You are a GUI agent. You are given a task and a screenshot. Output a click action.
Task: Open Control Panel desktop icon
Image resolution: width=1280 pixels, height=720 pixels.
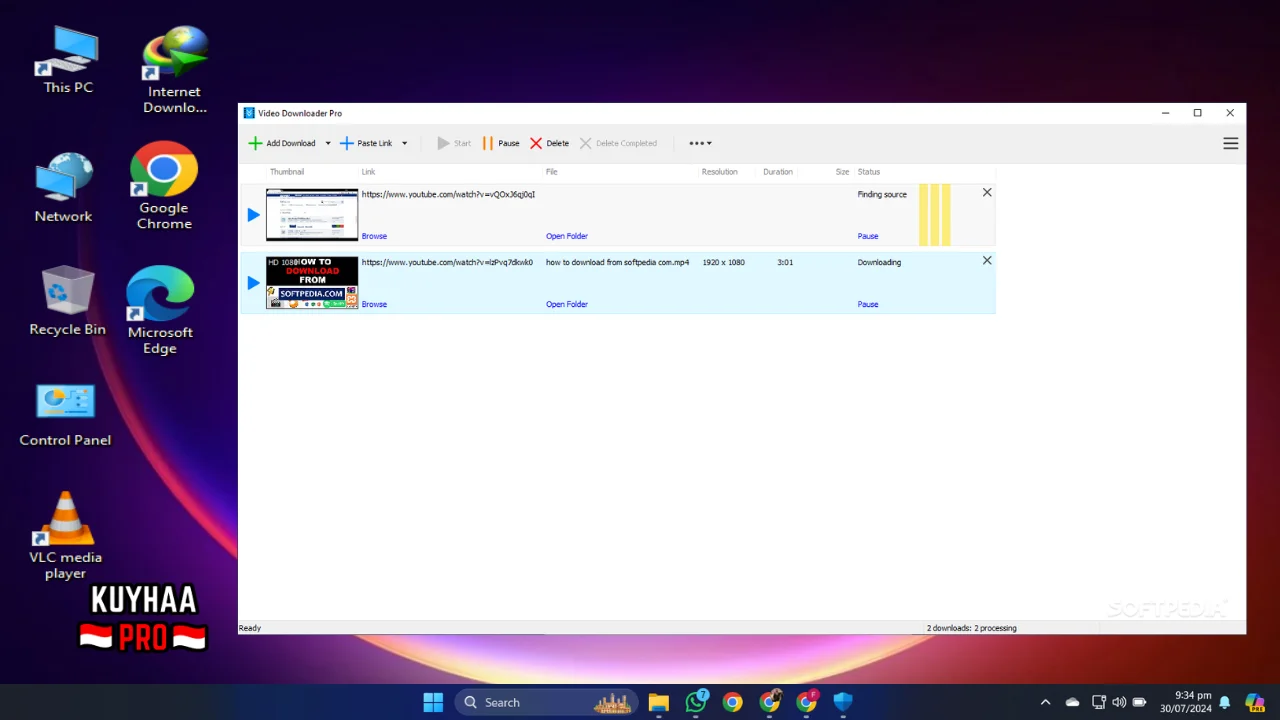[x=65, y=413]
